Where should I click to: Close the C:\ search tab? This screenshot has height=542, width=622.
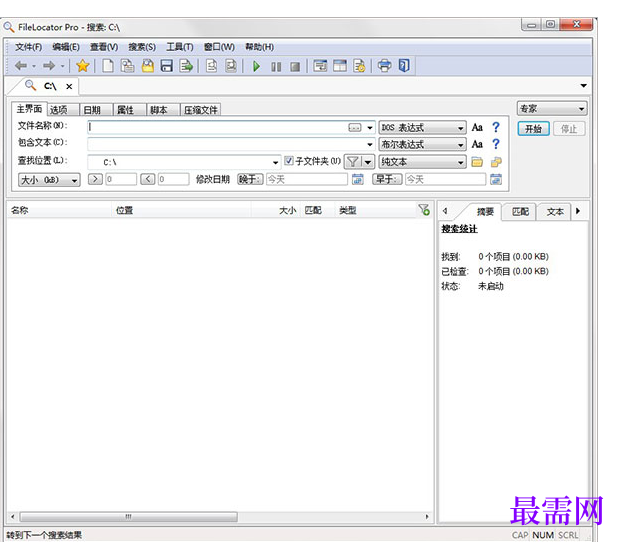click(69, 86)
